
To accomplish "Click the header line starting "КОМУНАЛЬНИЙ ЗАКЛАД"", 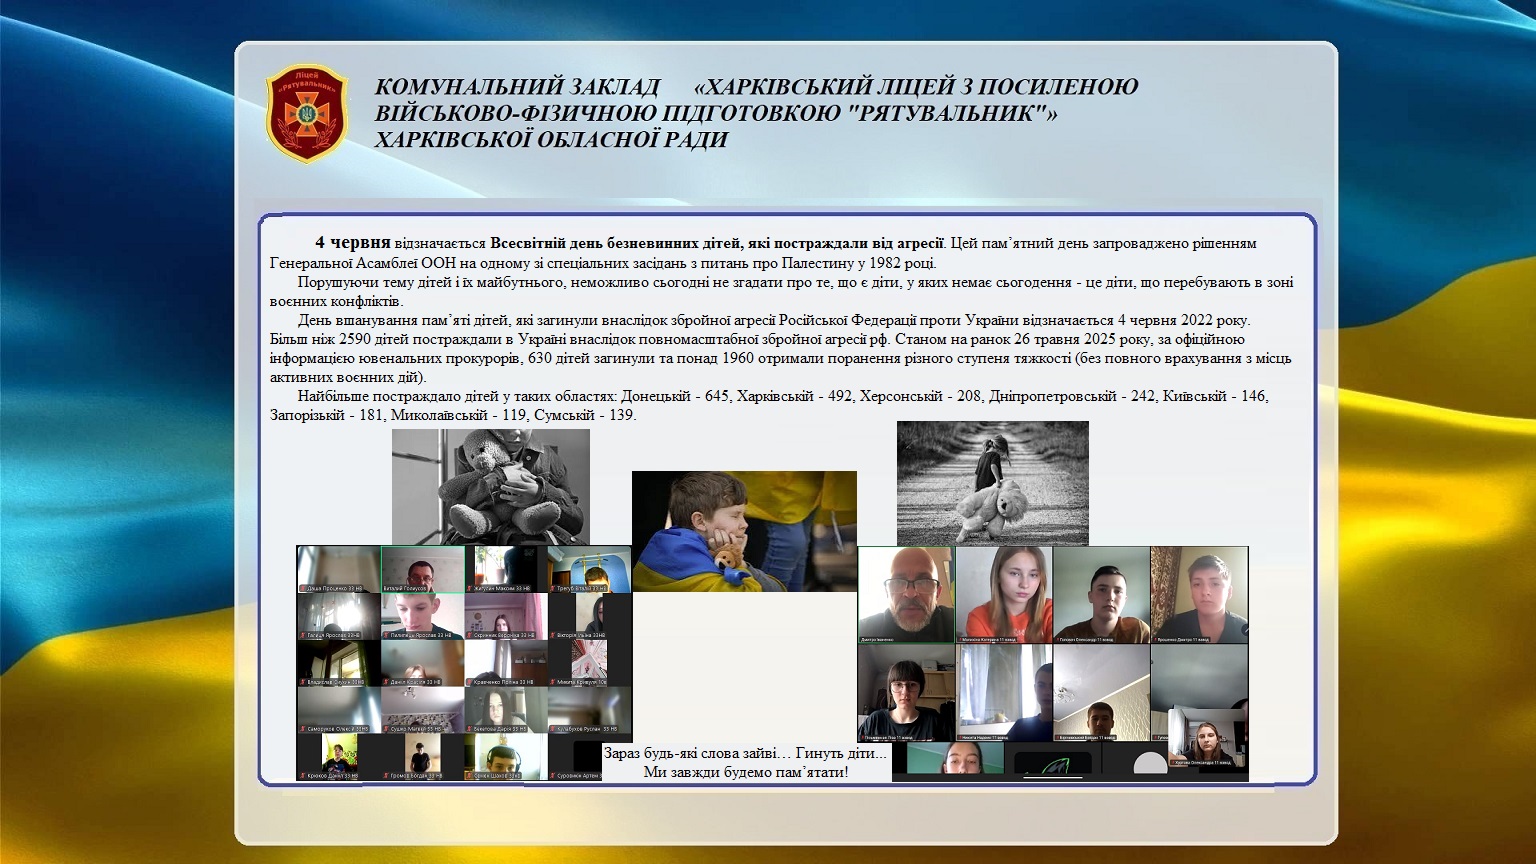I will (x=756, y=87).
